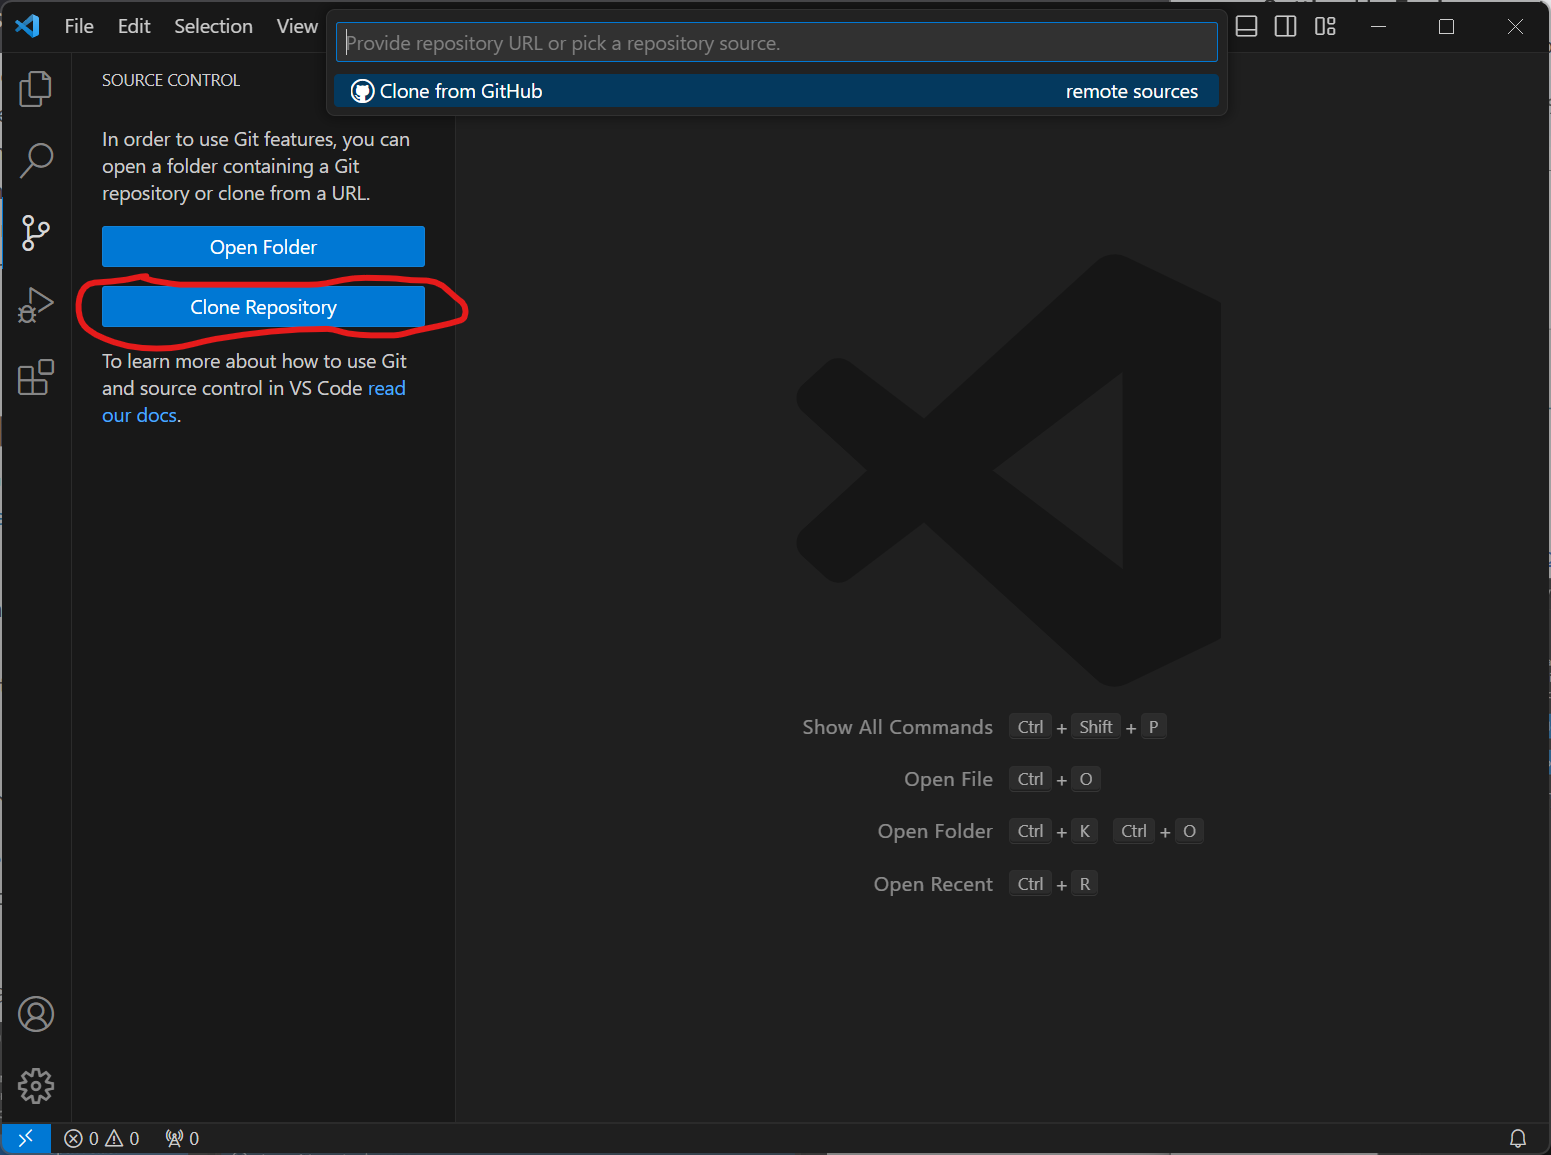The width and height of the screenshot is (1551, 1155).
Task: Toggle the bottom panel layout button
Action: (x=1246, y=27)
